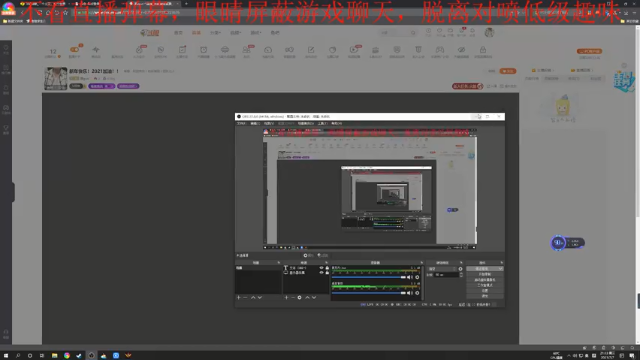The image size is (640, 360).
Task: Open OBS Studio from the Windows taskbar
Action: click(x=91, y=356)
